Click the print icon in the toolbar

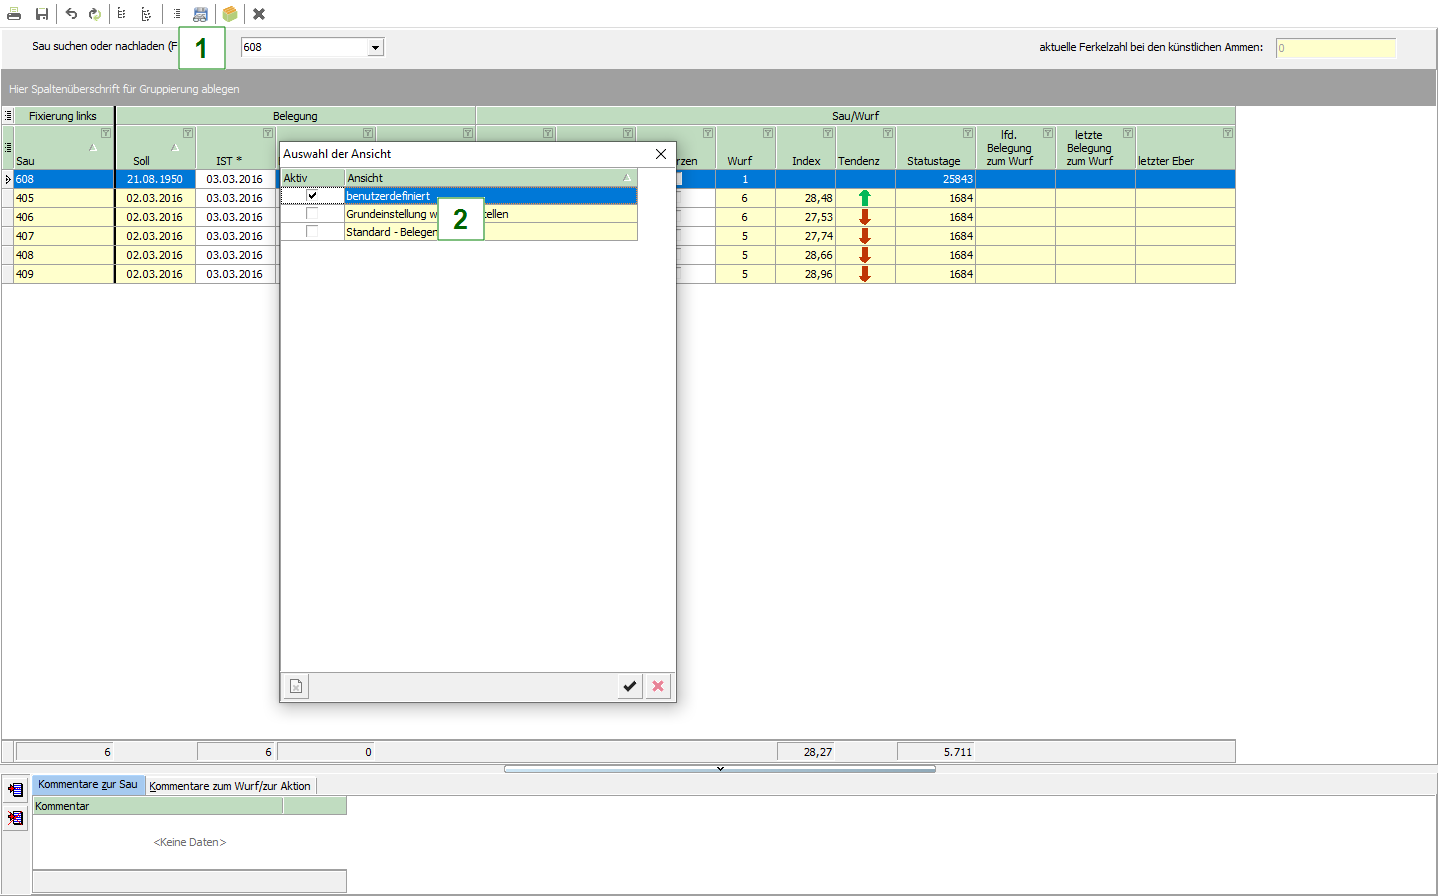pyautogui.click(x=14, y=14)
